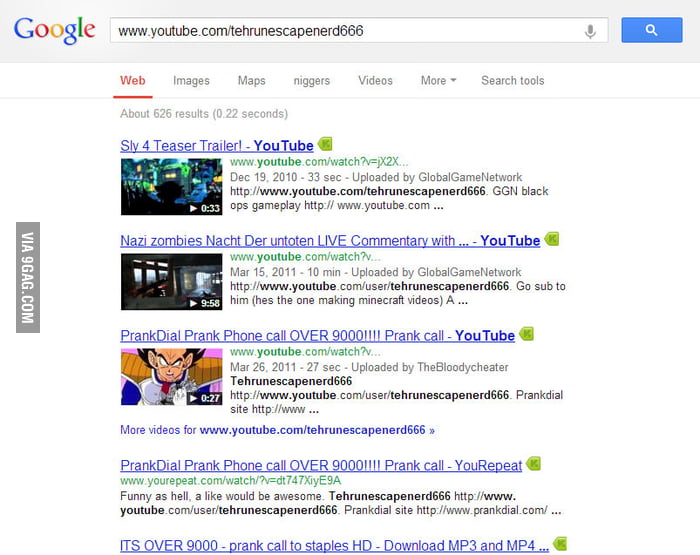Switch to the Maps tab
Viewport: 700px width, 555px height.
[251, 81]
